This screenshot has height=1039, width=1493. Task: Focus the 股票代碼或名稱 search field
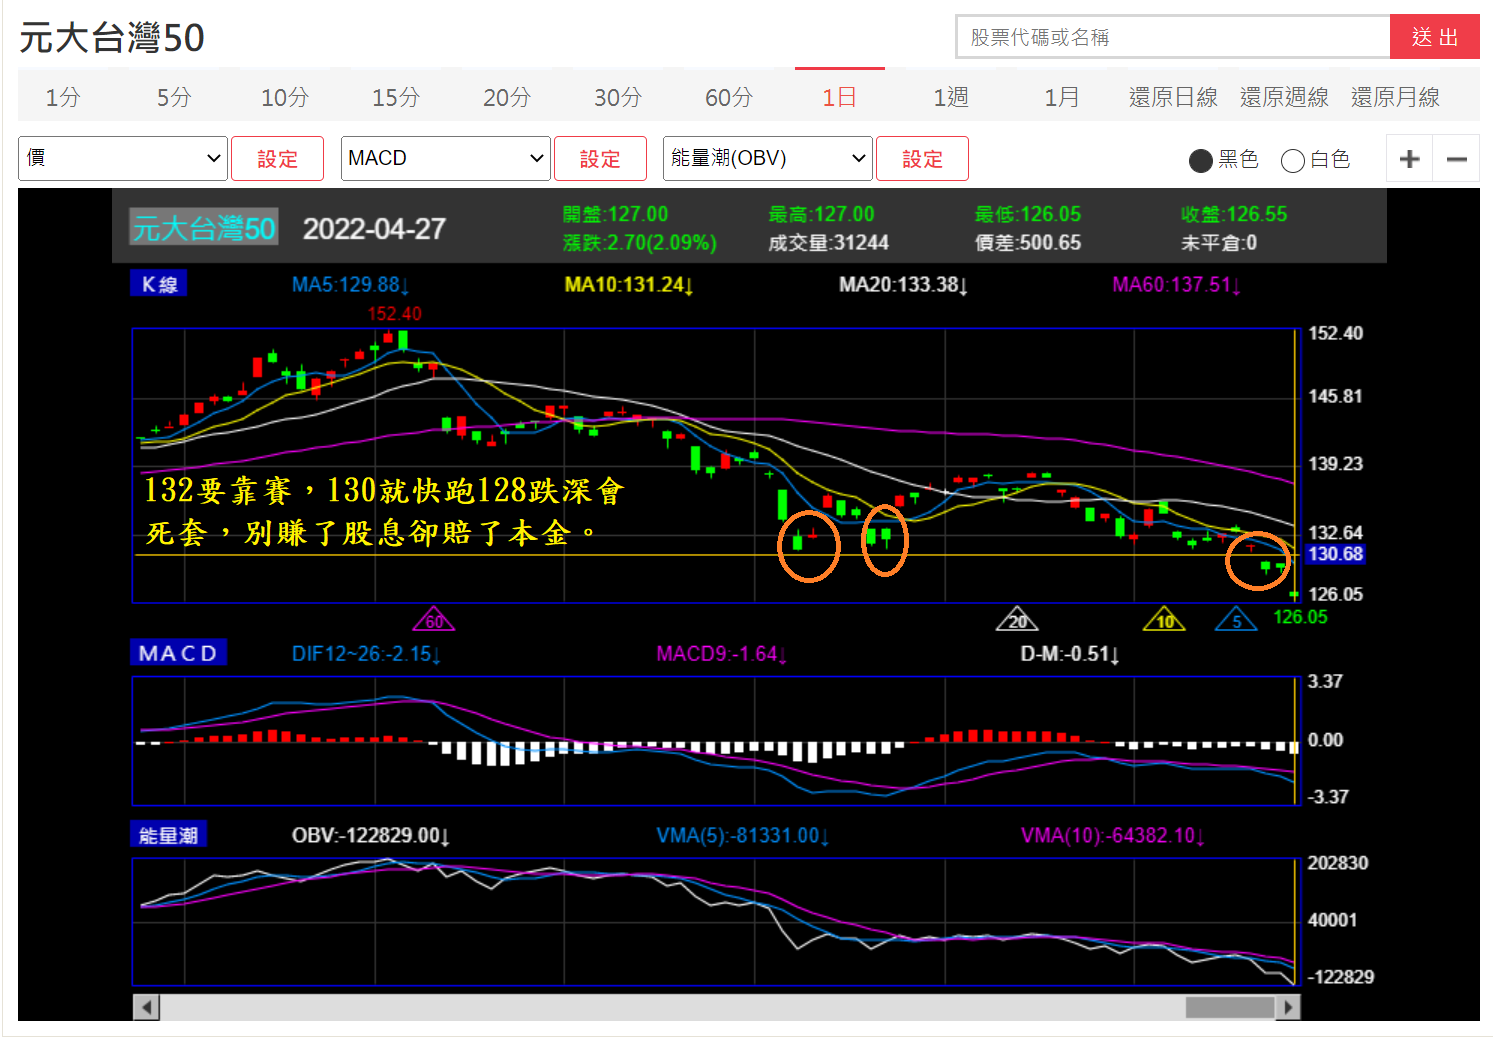(1173, 37)
